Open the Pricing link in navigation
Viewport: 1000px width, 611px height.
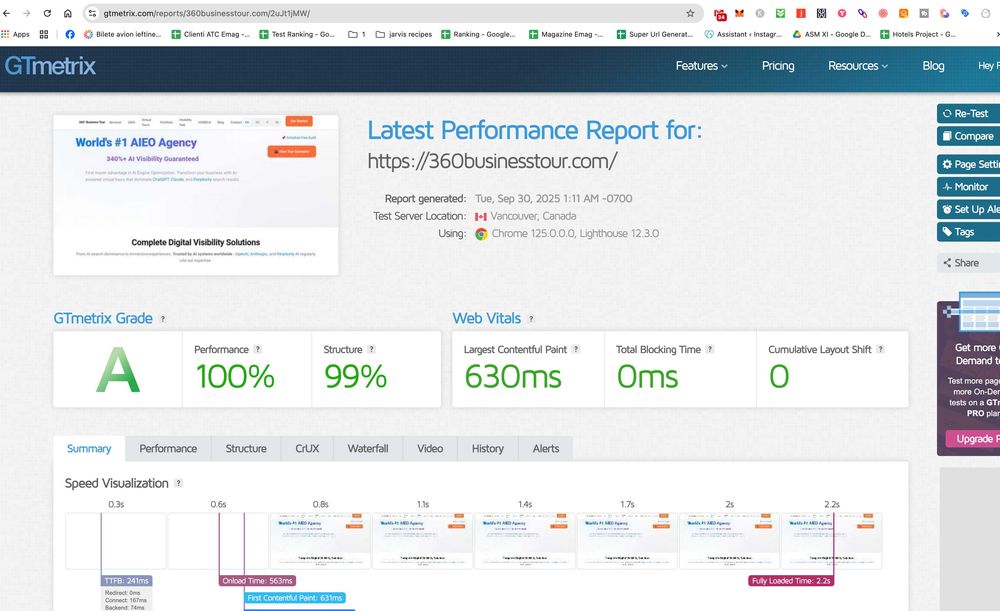coord(778,66)
